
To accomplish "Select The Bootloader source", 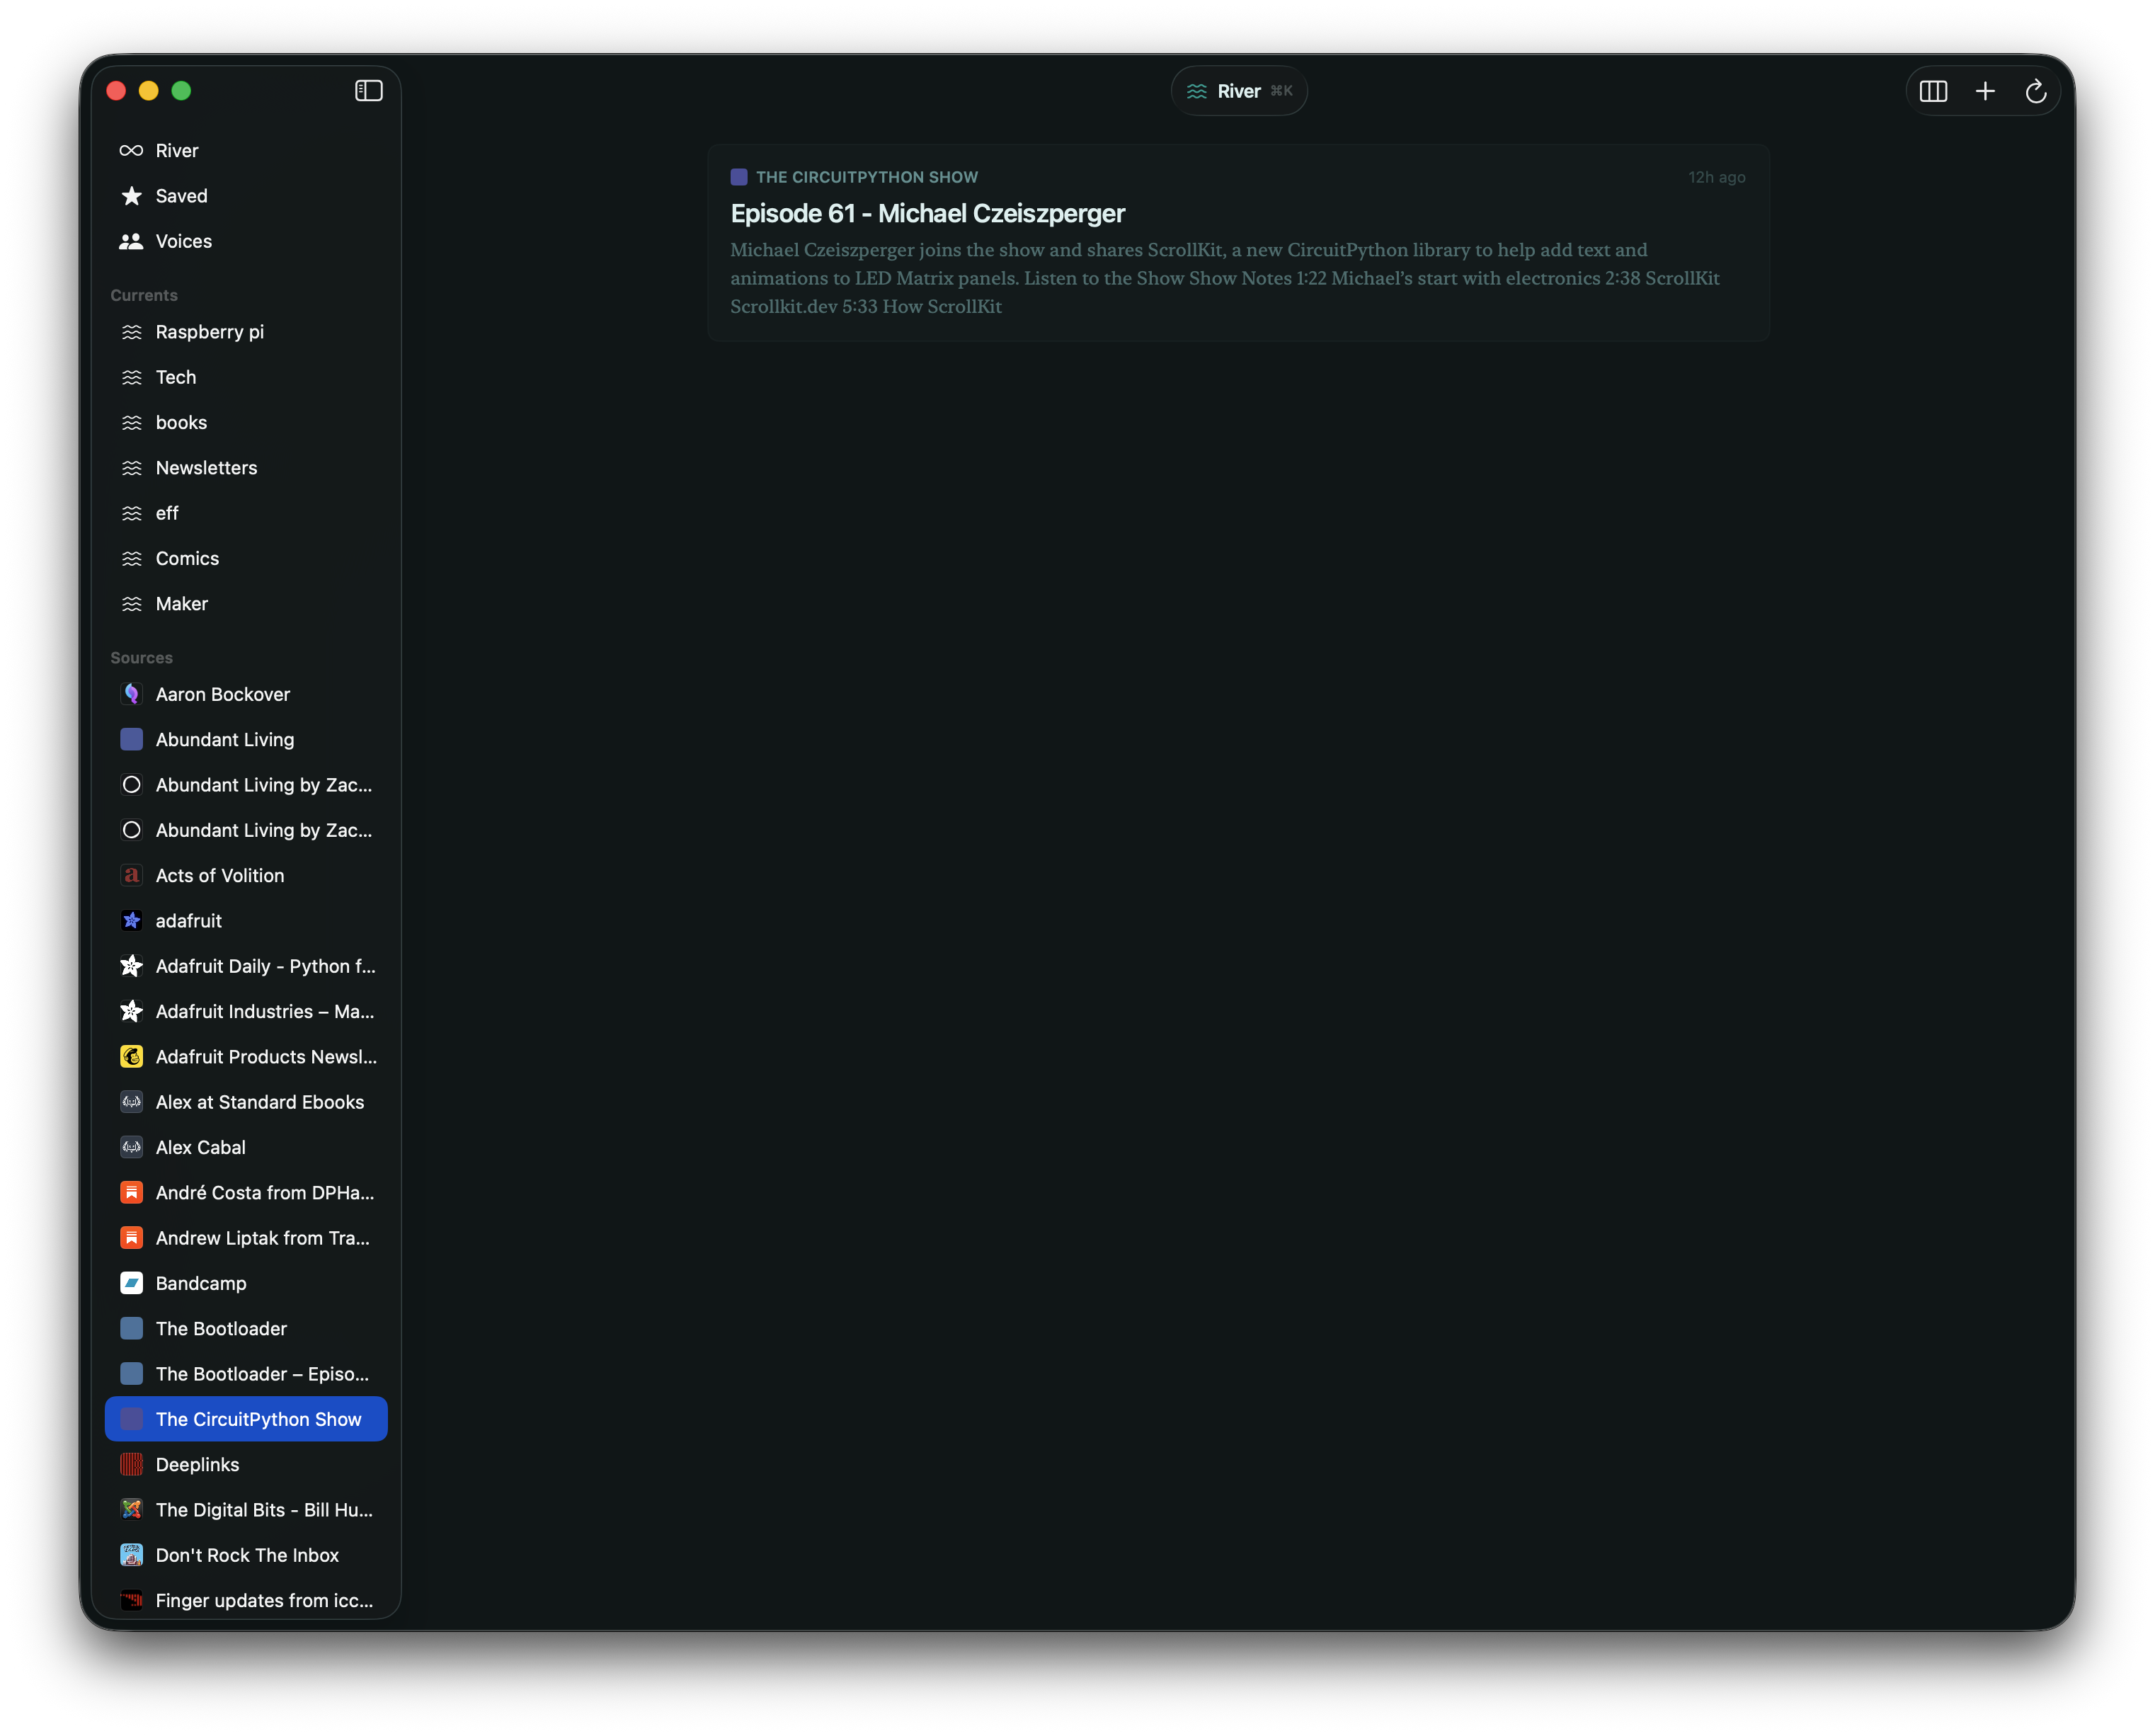I will [x=246, y=1328].
